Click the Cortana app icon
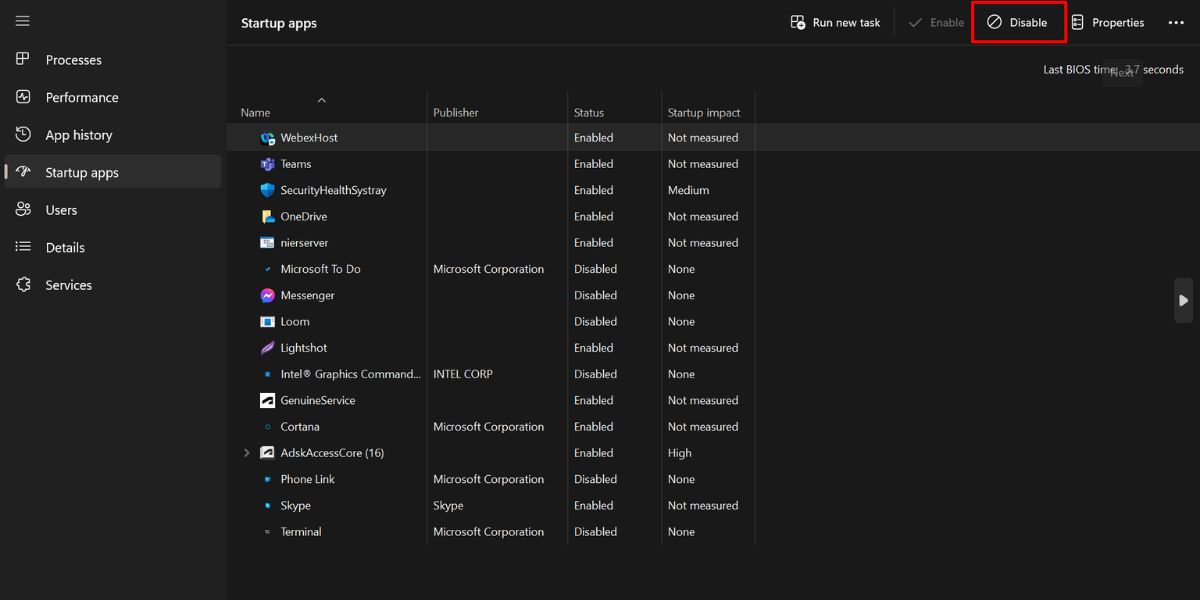Screen dimensions: 1200x600 click(266, 426)
